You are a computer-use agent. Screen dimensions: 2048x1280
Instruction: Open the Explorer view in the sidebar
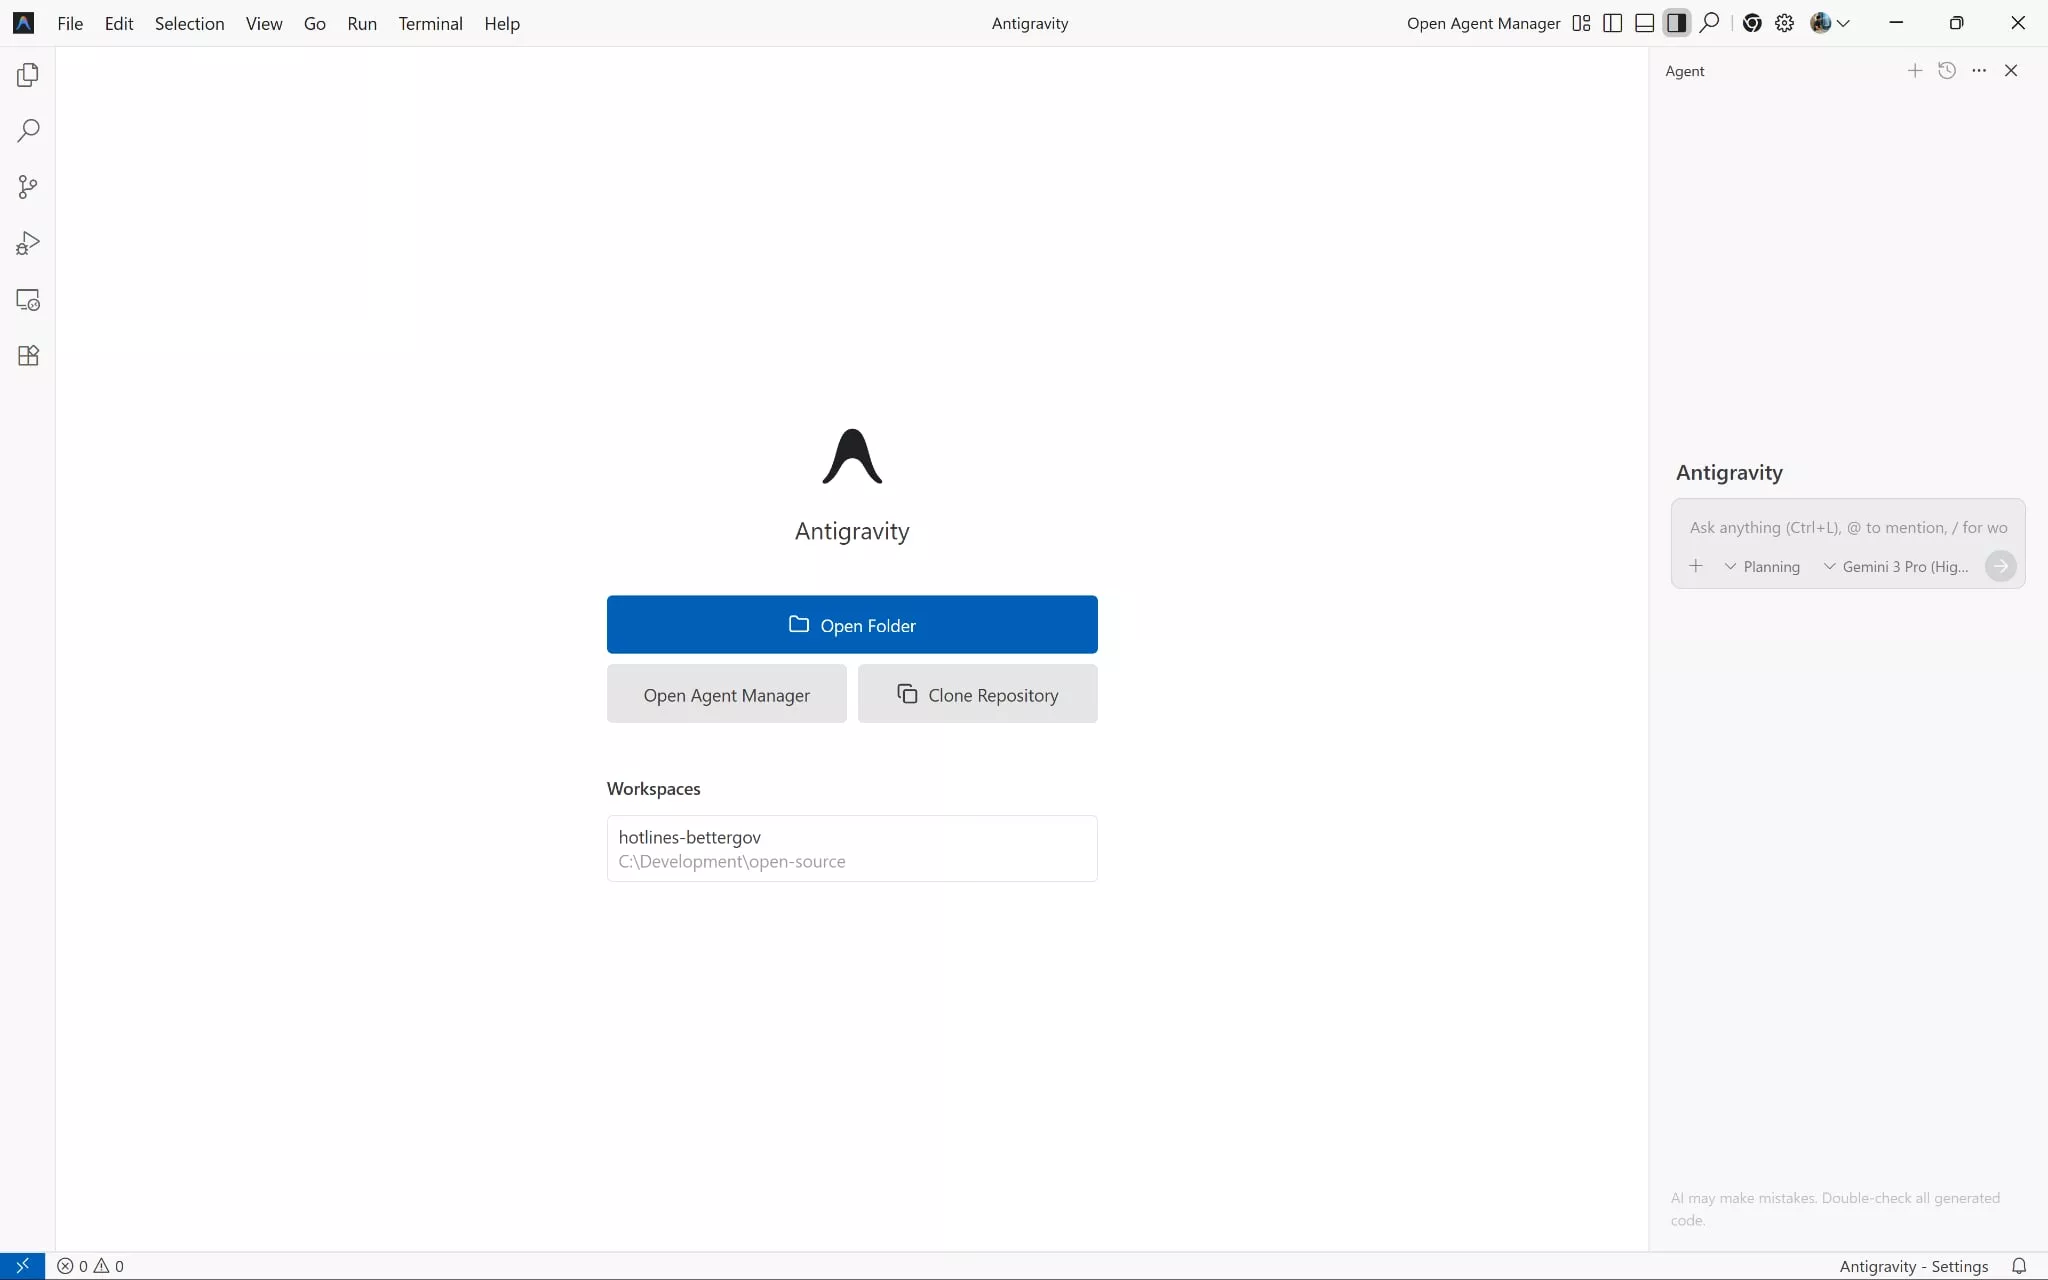coord(28,74)
